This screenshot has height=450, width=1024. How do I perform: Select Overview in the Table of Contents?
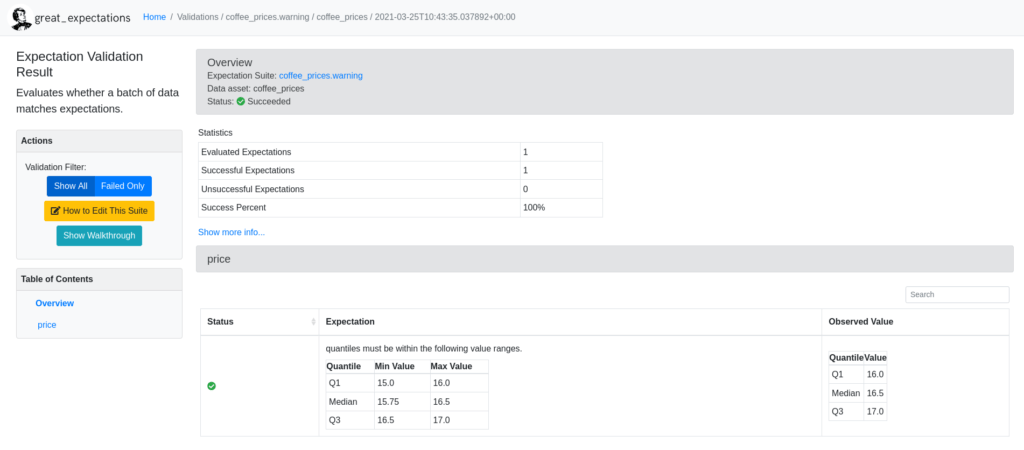coord(54,303)
